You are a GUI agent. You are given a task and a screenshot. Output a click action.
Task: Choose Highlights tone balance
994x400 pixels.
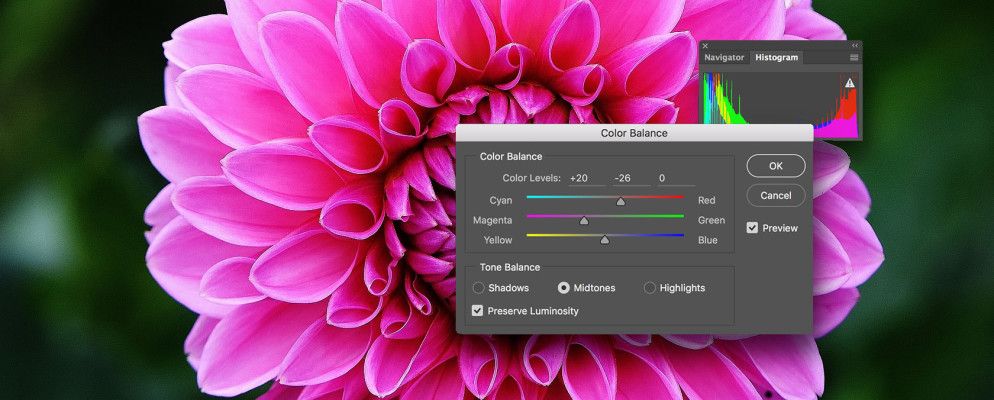[x=649, y=288]
